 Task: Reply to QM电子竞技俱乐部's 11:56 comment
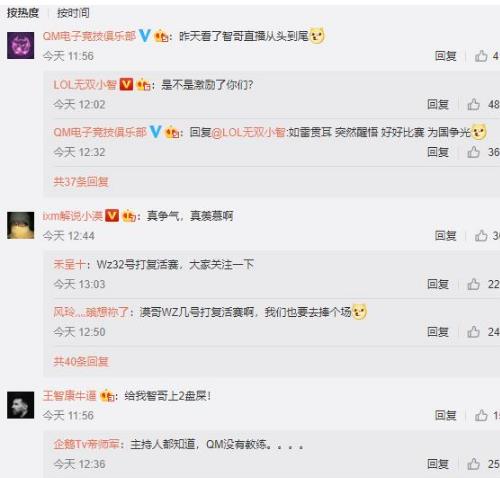click(x=446, y=56)
